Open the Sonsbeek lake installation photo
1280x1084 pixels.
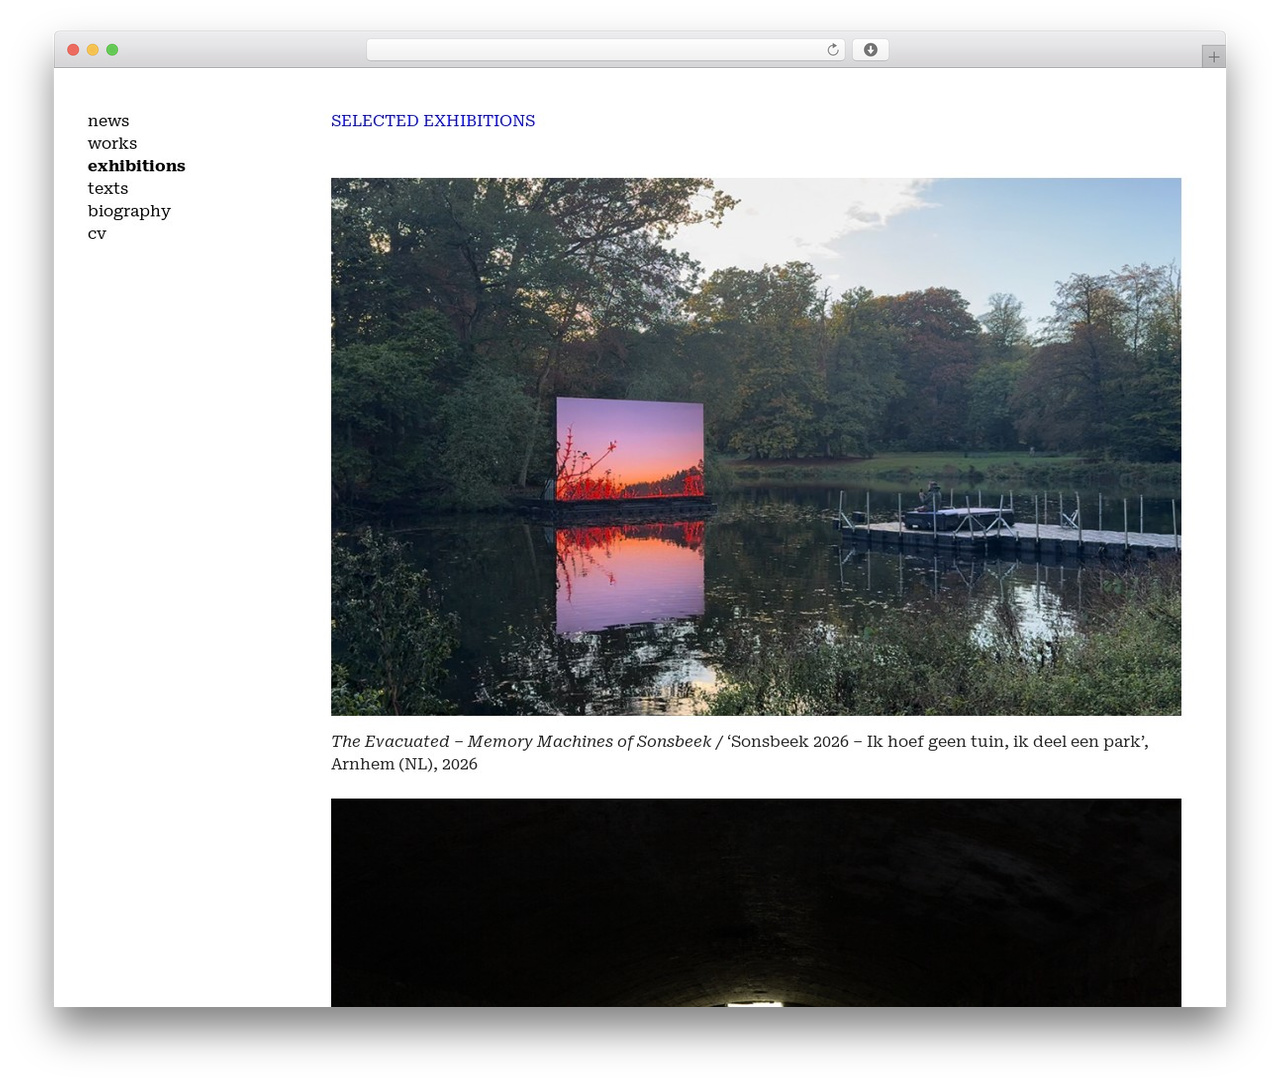(756, 447)
